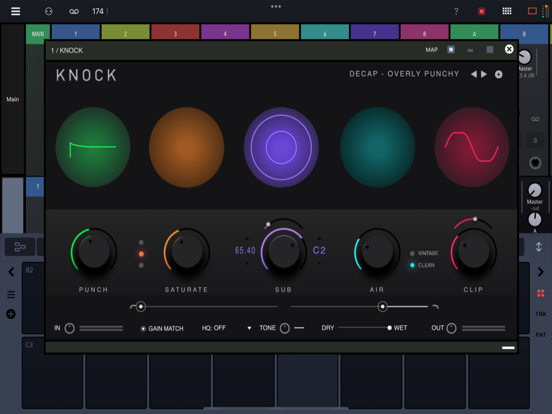
Task: Click the dry/wet mix slider handle
Action: (389, 328)
